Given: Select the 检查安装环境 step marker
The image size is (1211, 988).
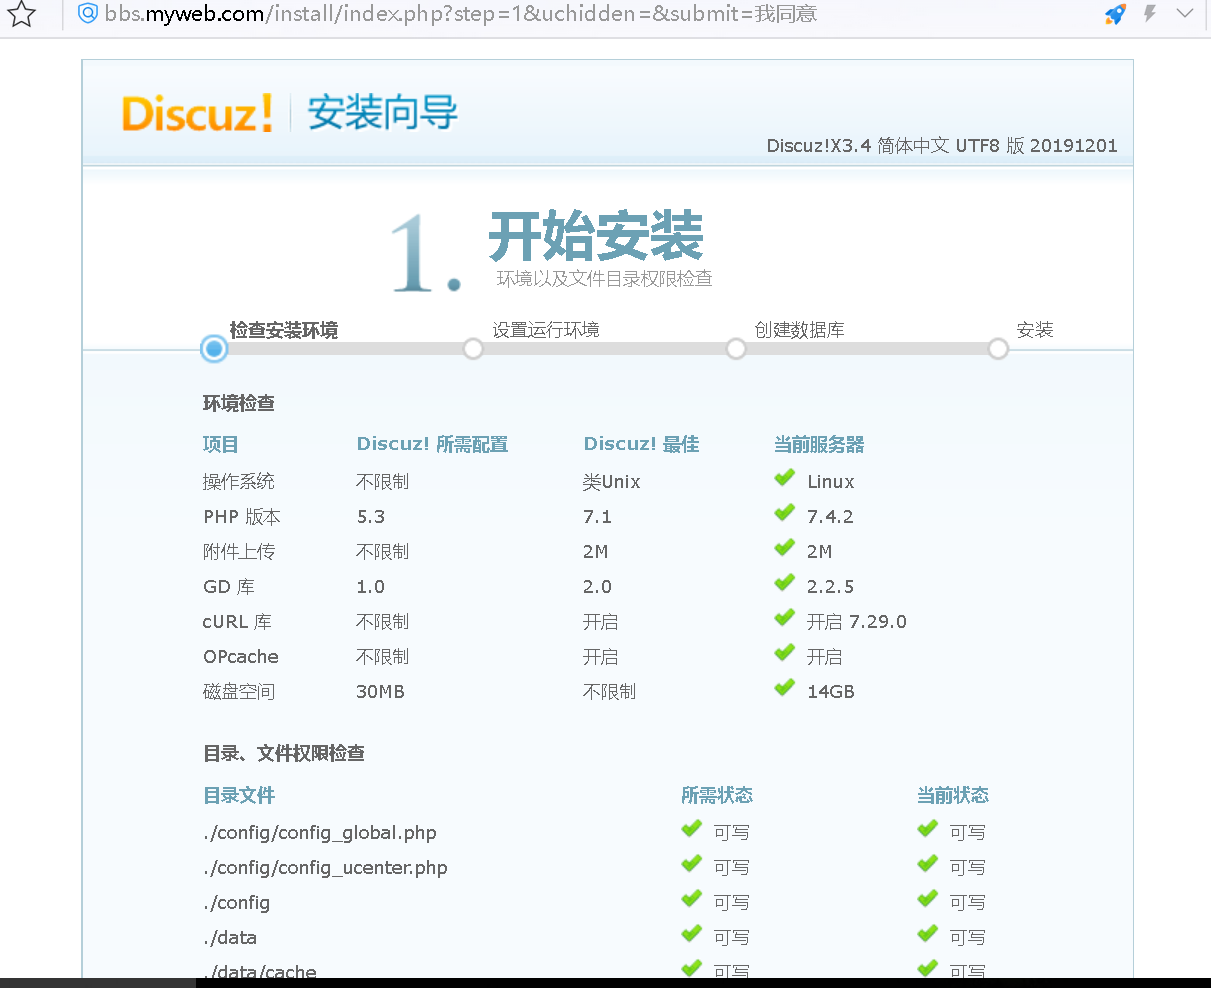Looking at the screenshot, I should (214, 349).
